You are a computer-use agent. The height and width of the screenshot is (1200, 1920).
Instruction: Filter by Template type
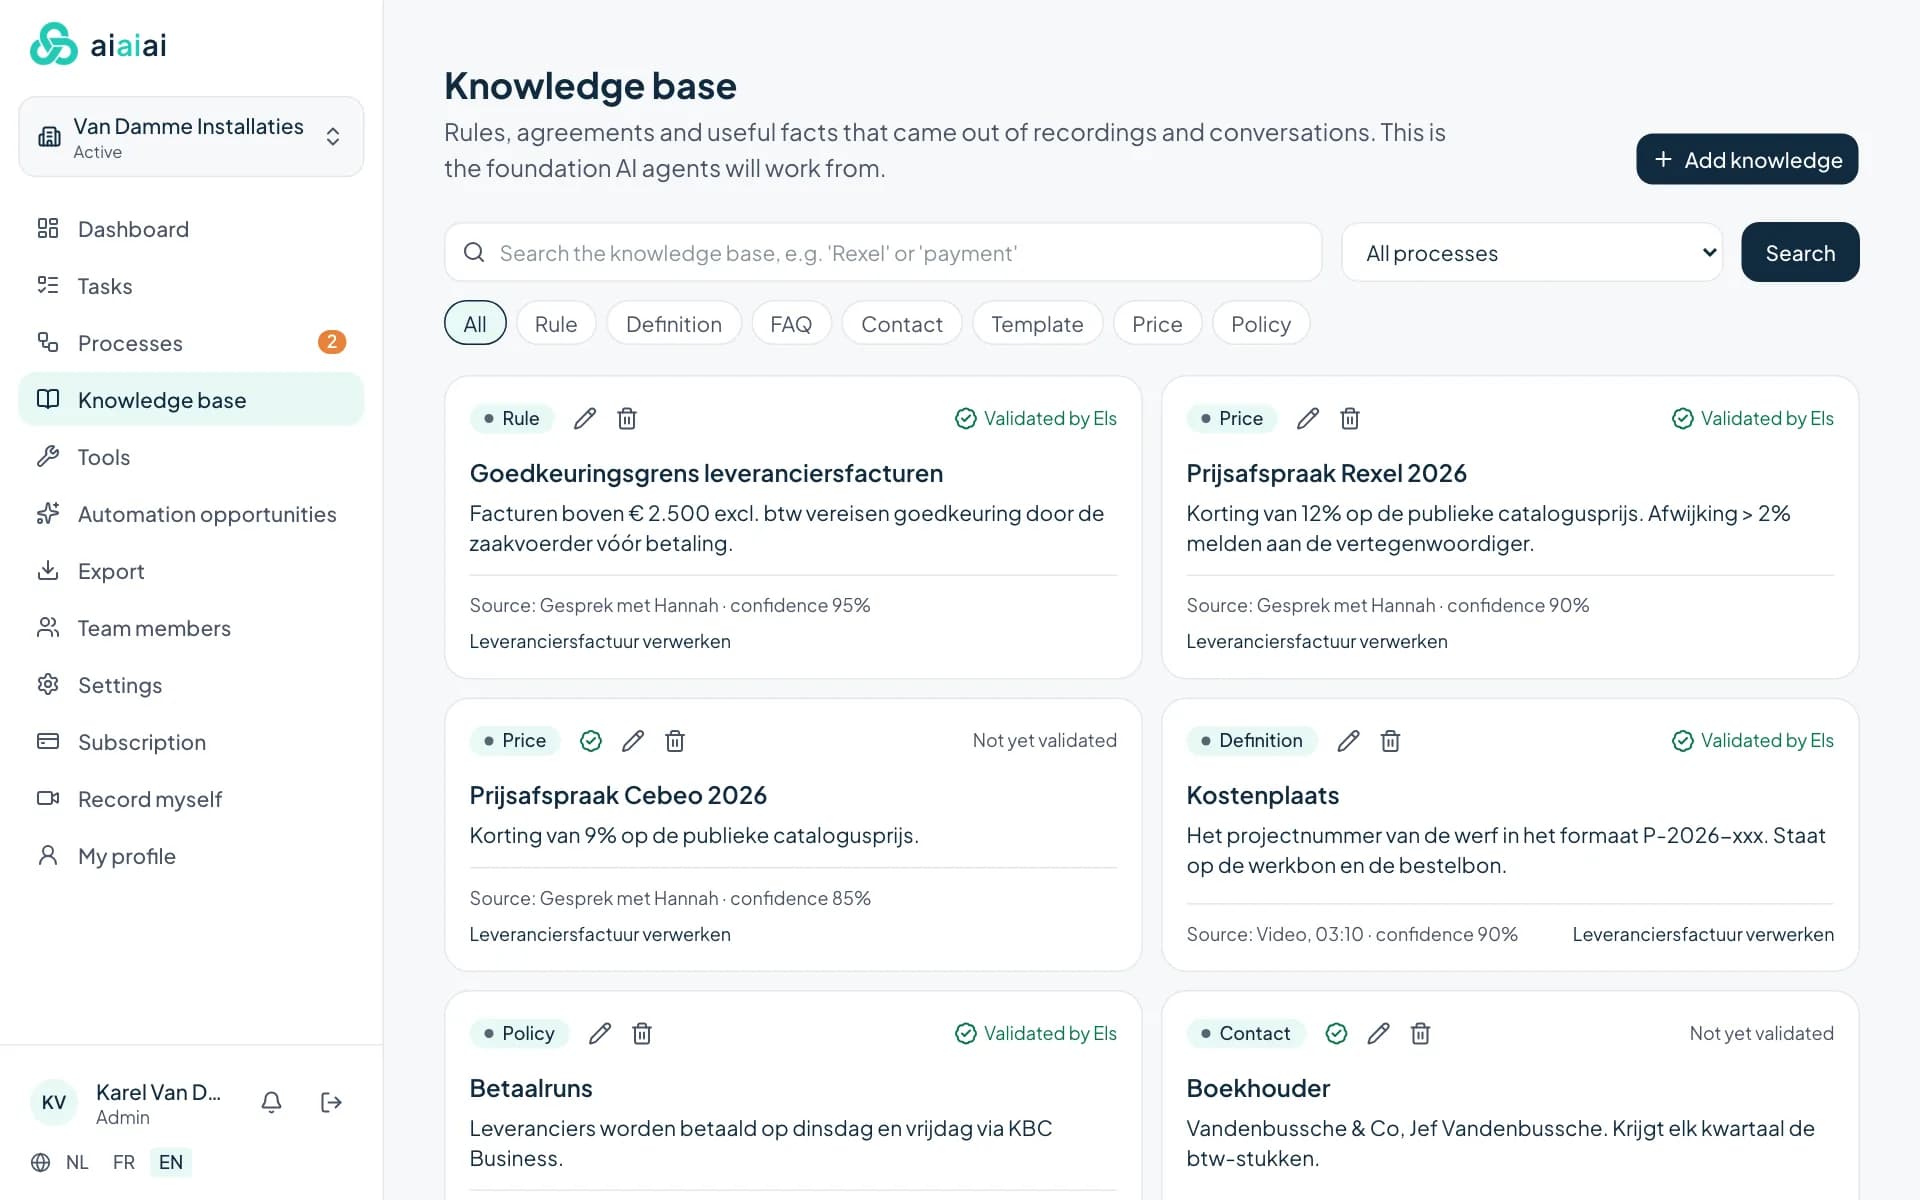click(1037, 323)
